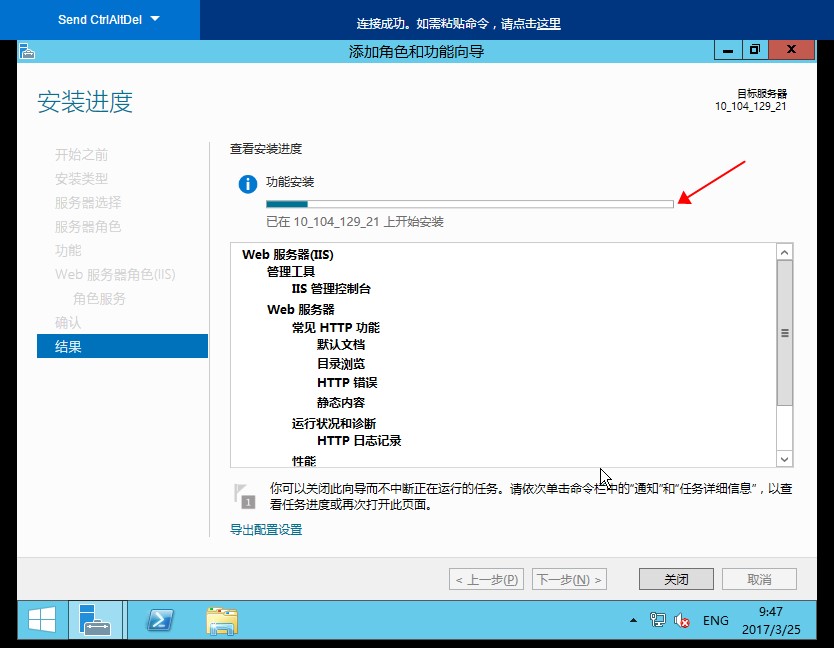Click the 功能安装 status label

point(290,182)
